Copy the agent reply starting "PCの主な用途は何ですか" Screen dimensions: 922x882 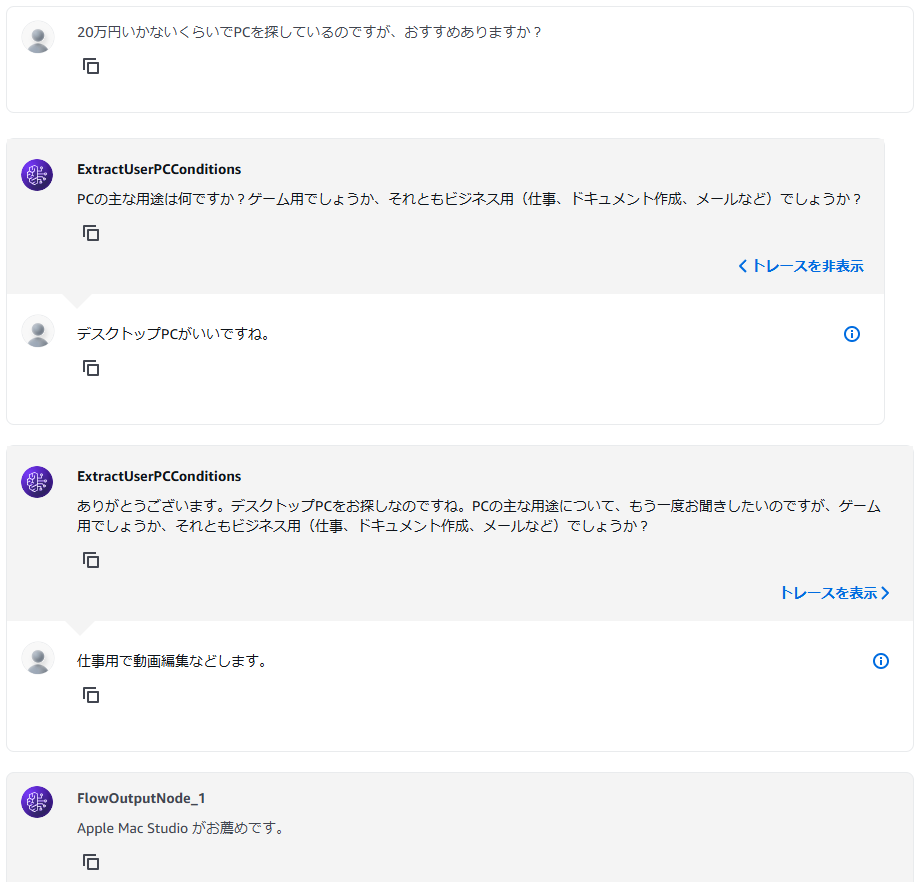pyautogui.click(x=91, y=233)
